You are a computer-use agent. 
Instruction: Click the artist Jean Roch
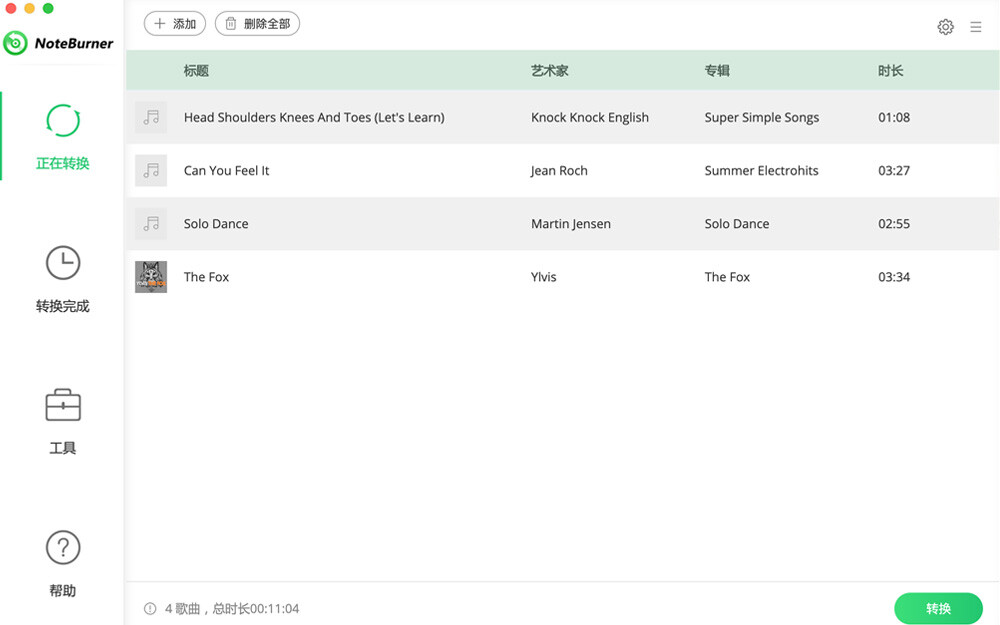point(559,171)
